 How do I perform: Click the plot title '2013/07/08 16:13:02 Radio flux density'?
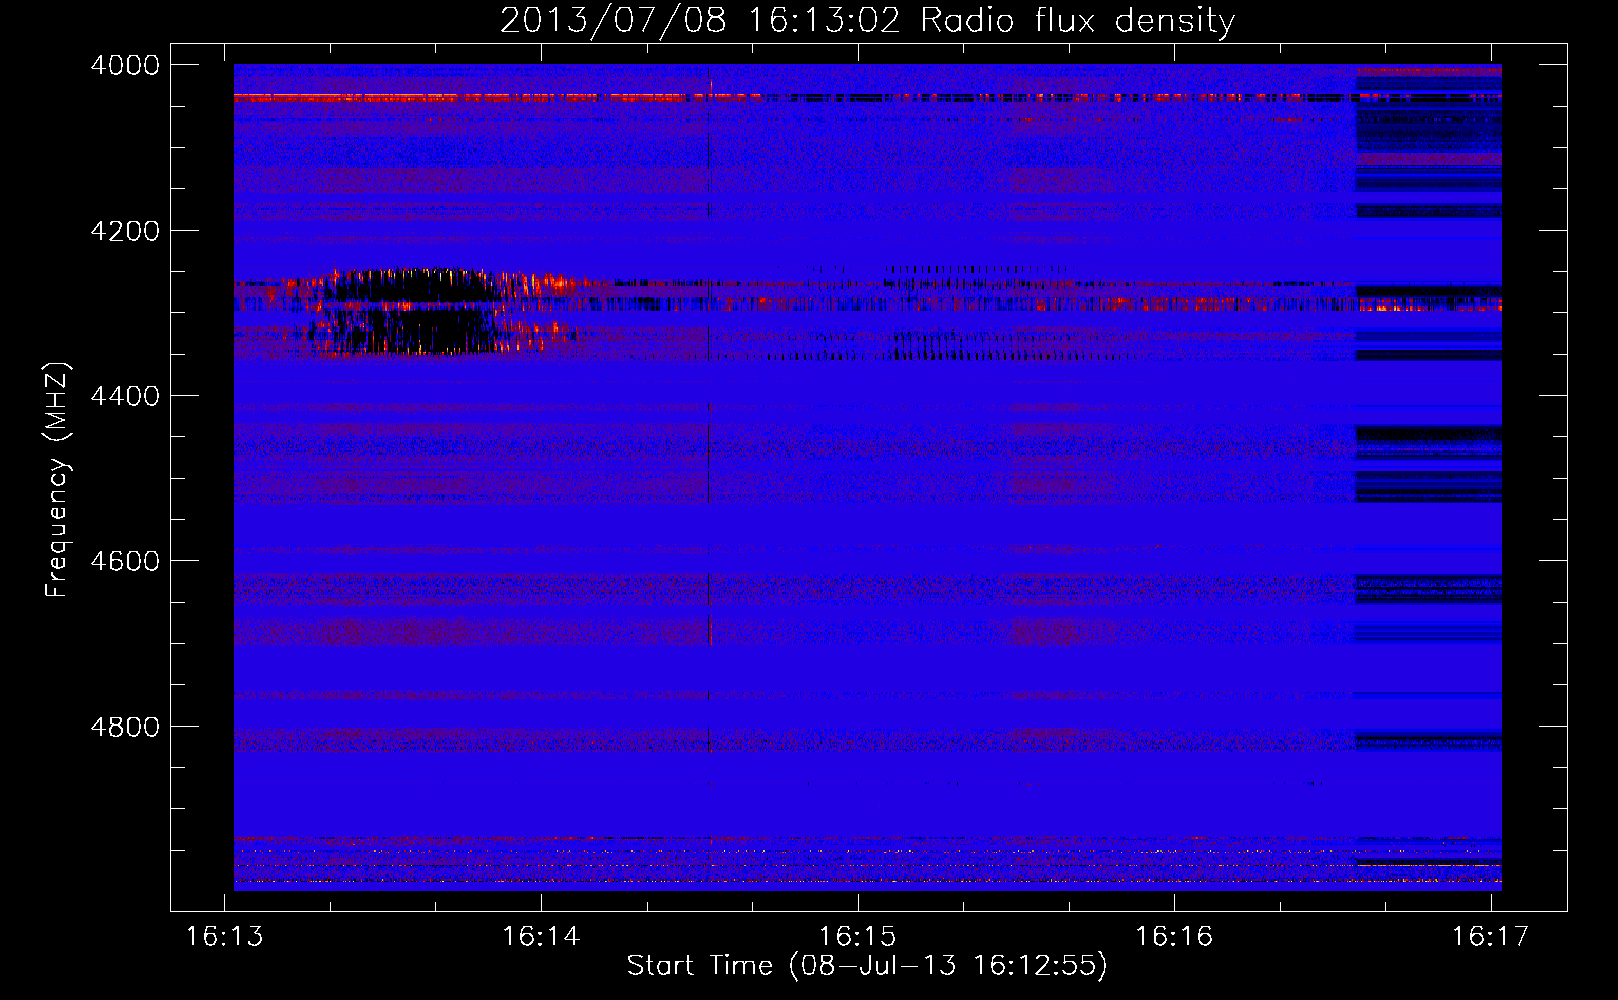(867, 20)
